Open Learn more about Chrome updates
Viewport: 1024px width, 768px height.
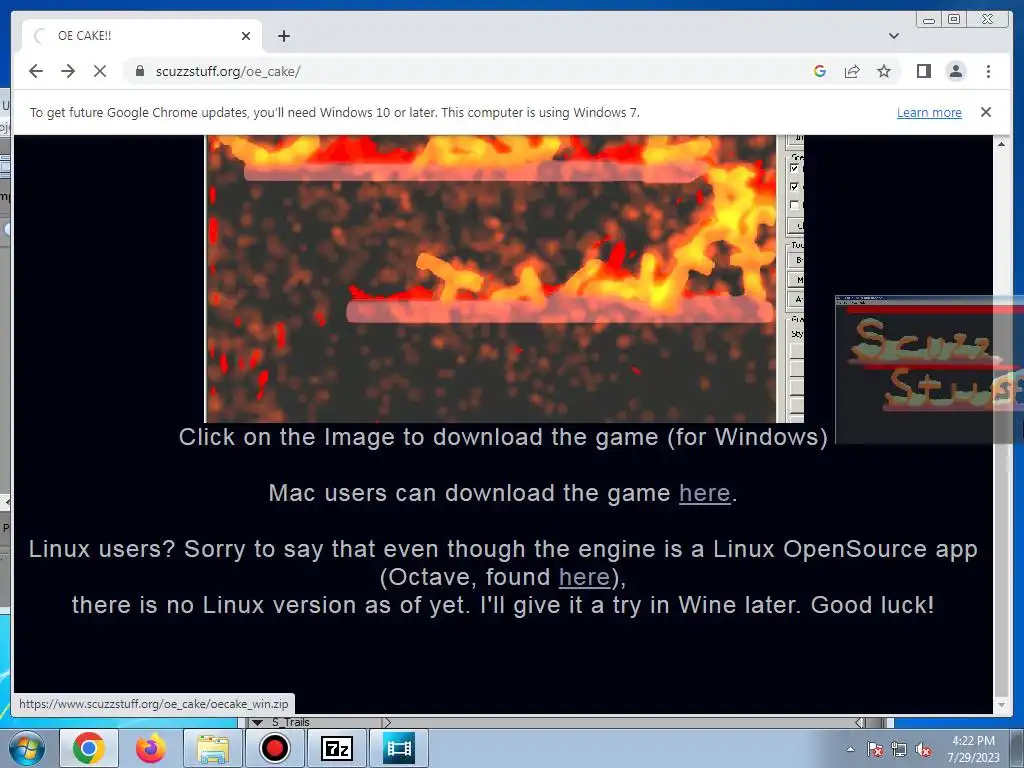[929, 112]
